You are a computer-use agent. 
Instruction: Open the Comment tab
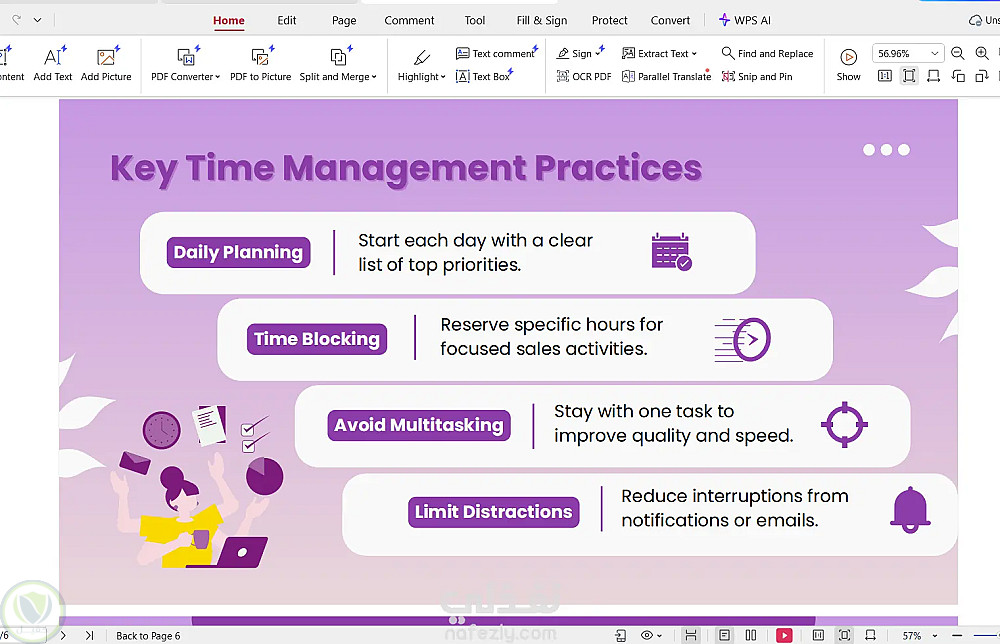(409, 20)
